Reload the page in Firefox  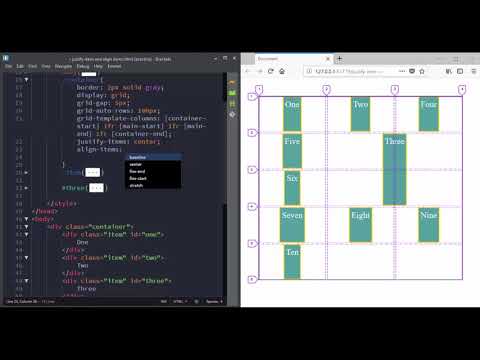point(271,71)
